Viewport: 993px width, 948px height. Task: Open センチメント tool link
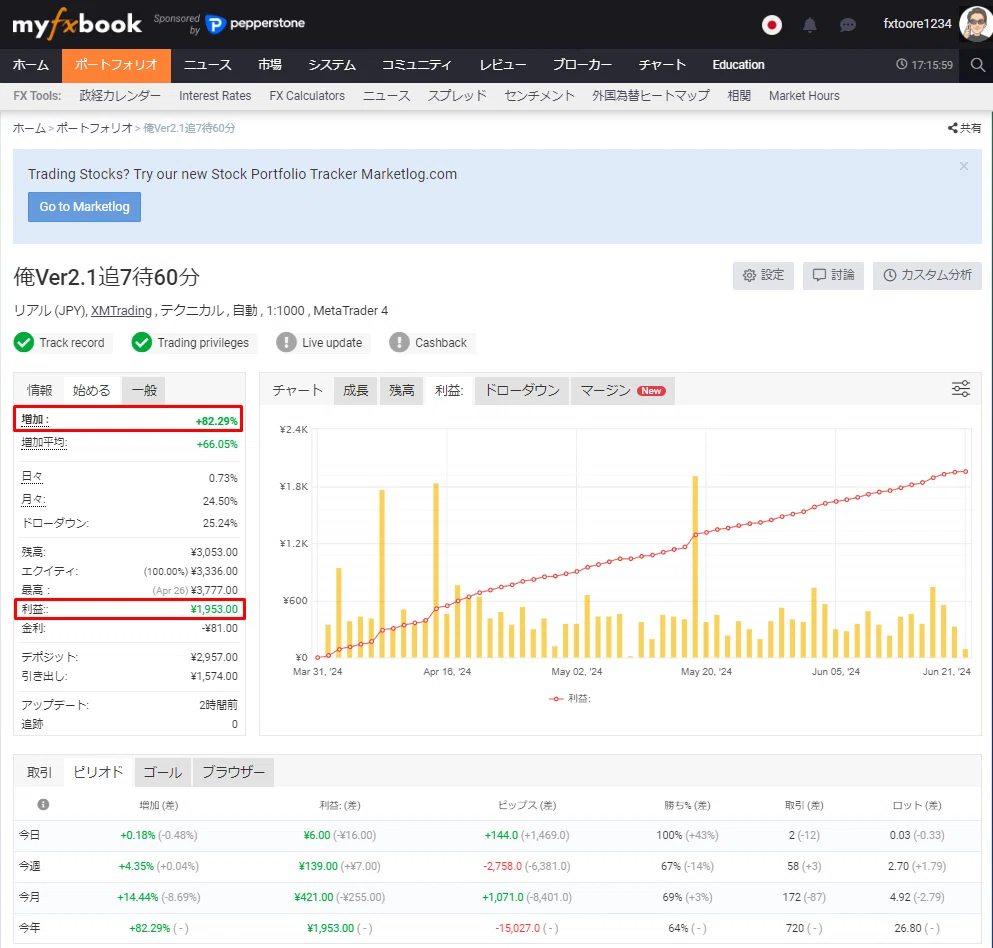540,96
